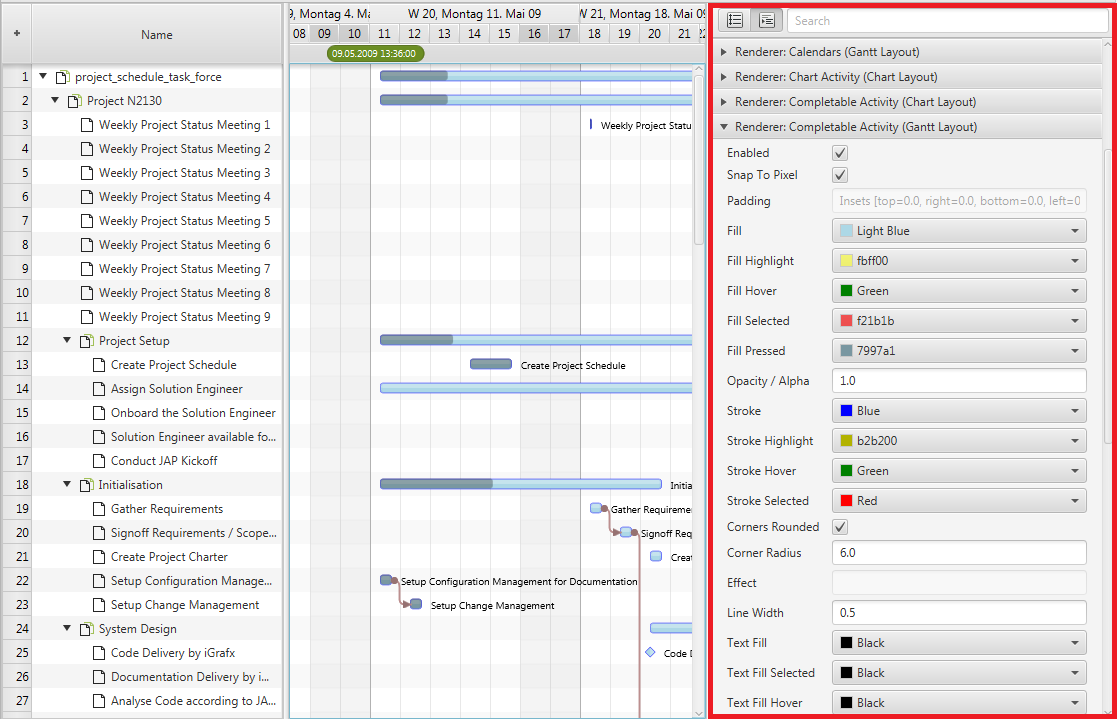Viewport: 1117px width, 719px height.
Task: Collapse the Initialisation group
Action: (67, 485)
